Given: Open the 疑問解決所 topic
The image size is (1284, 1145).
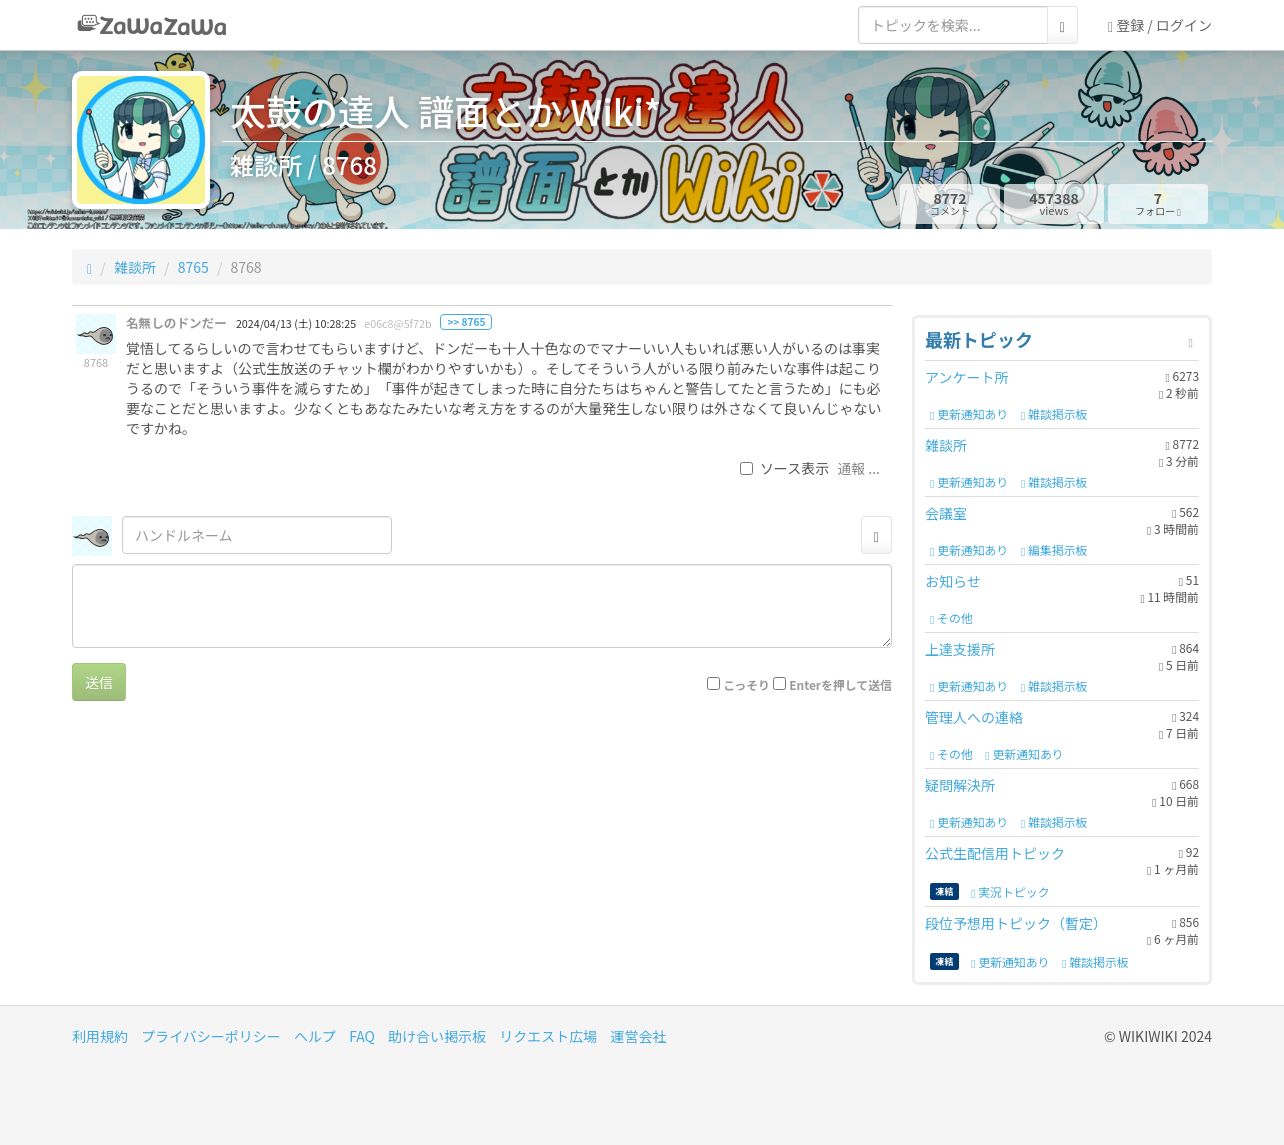Looking at the screenshot, I should [960, 785].
